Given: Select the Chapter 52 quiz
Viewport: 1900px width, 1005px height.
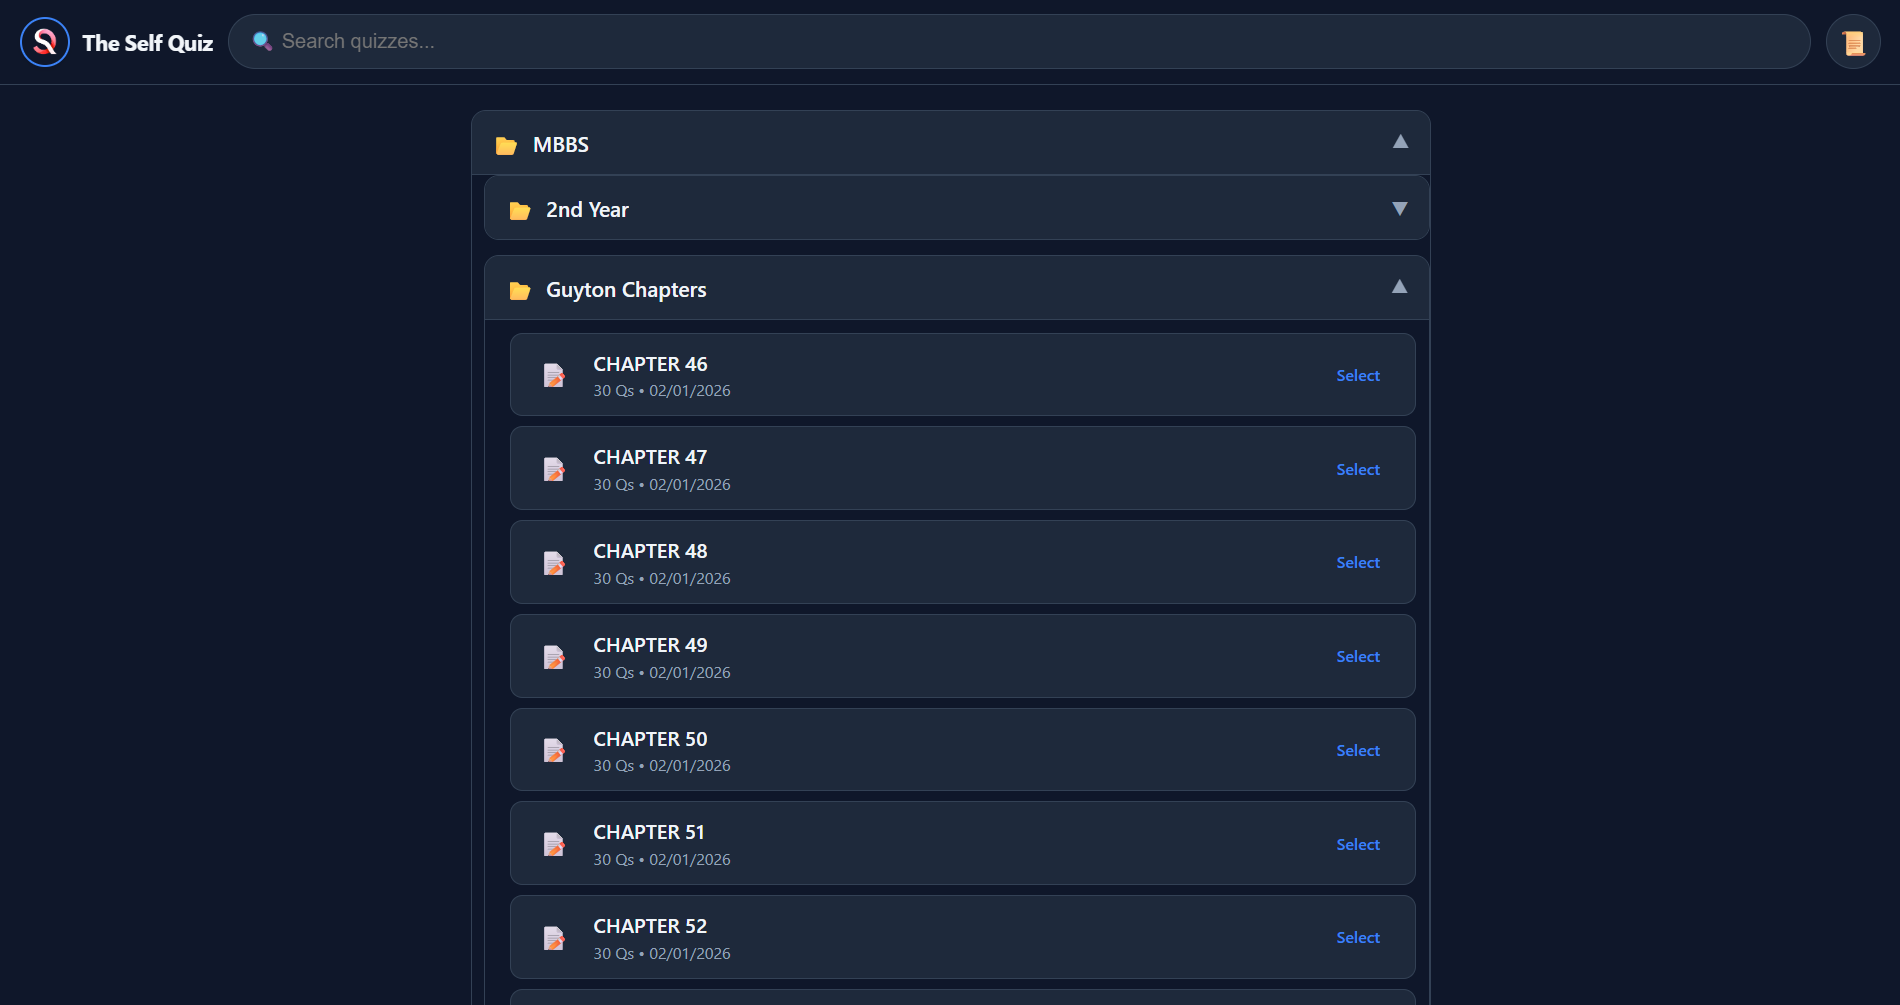Looking at the screenshot, I should (x=1357, y=937).
